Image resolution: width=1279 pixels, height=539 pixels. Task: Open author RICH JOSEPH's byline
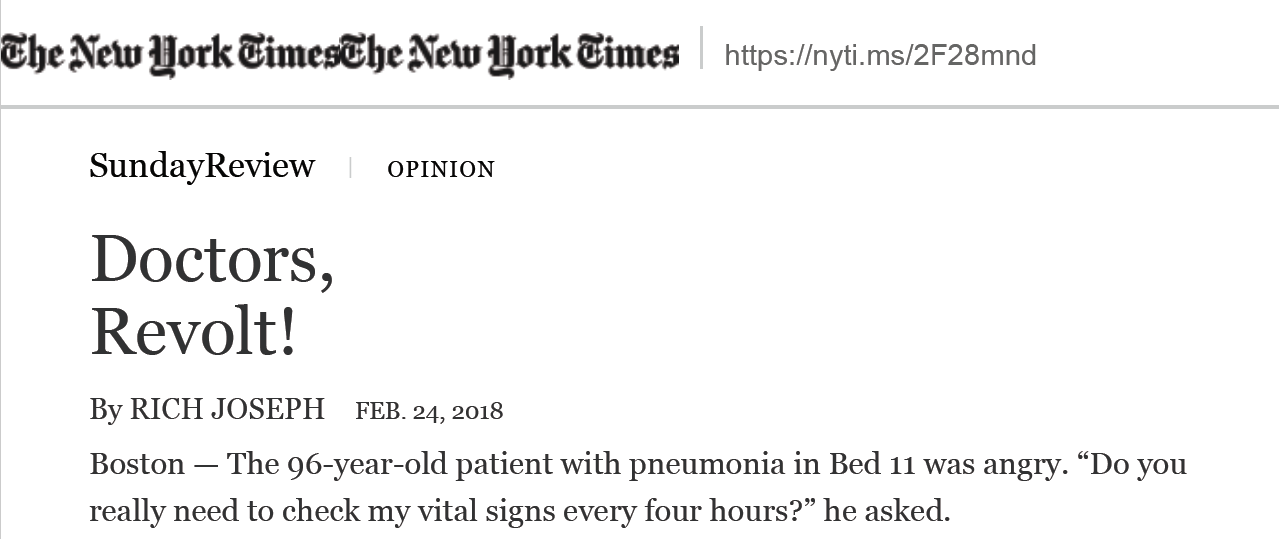pyautogui.click(x=228, y=409)
